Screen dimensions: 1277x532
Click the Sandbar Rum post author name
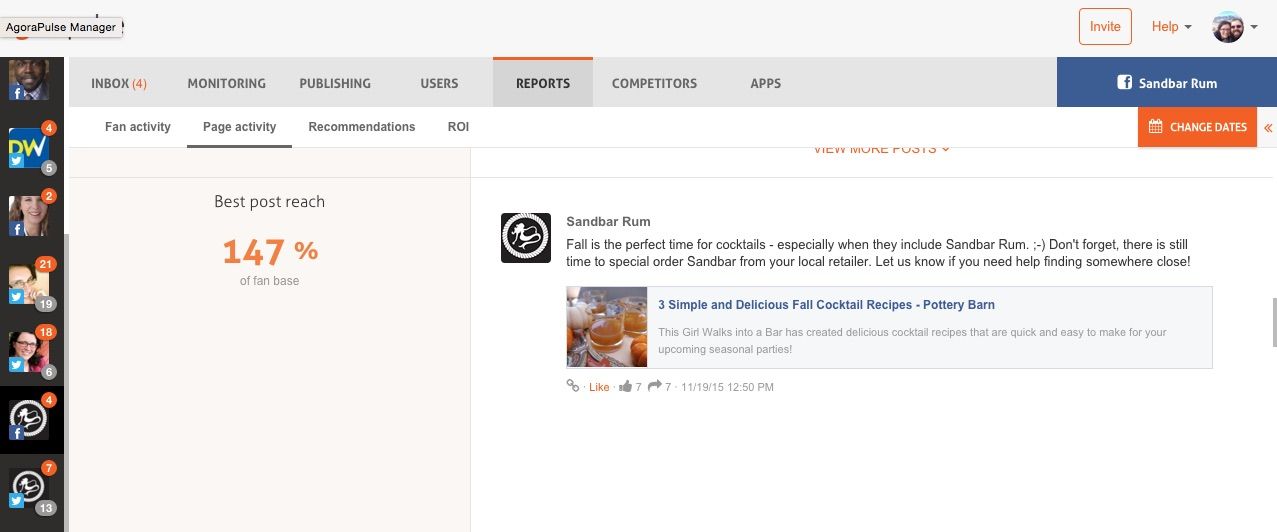coord(608,221)
